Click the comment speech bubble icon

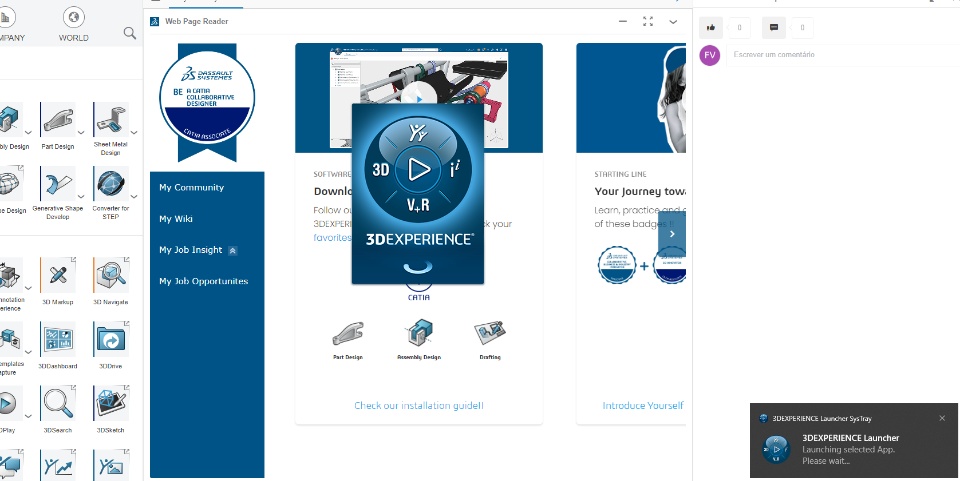click(774, 28)
